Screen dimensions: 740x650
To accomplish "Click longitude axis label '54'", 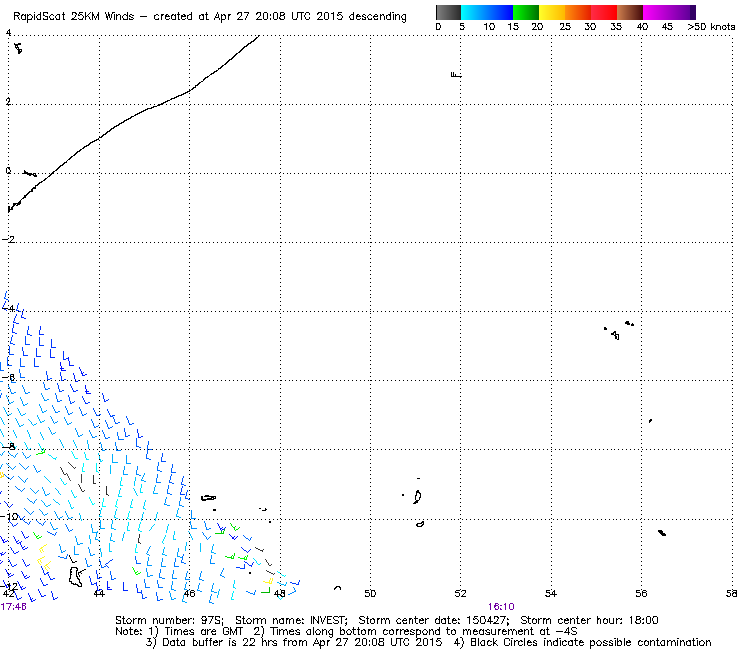I will [551, 593].
